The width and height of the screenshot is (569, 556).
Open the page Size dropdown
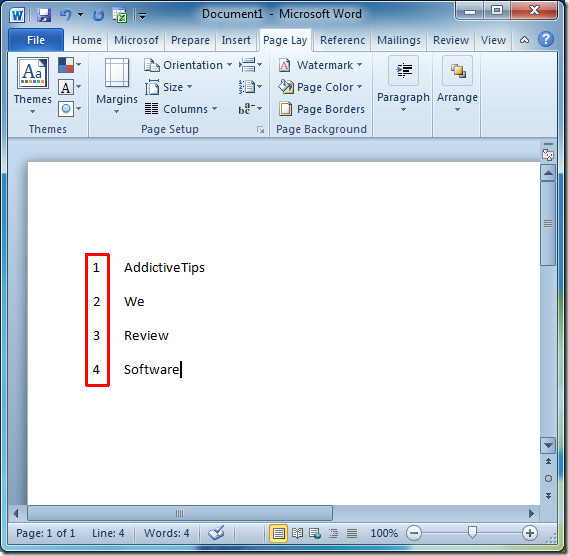click(x=168, y=87)
